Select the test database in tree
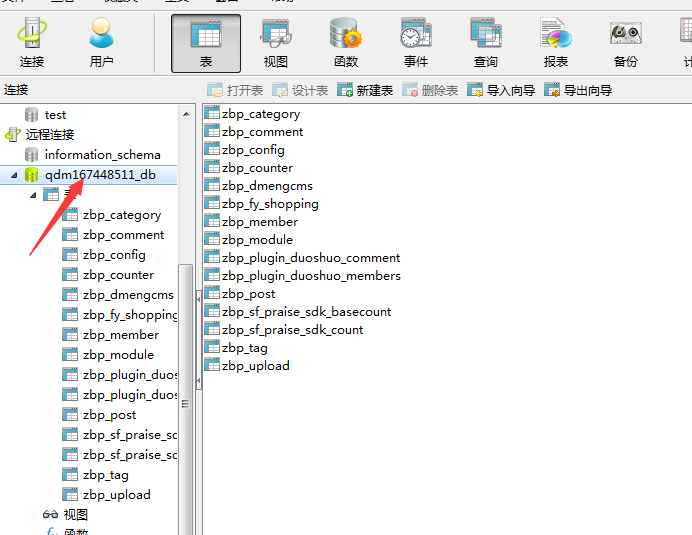This screenshot has width=692, height=535. [55, 115]
